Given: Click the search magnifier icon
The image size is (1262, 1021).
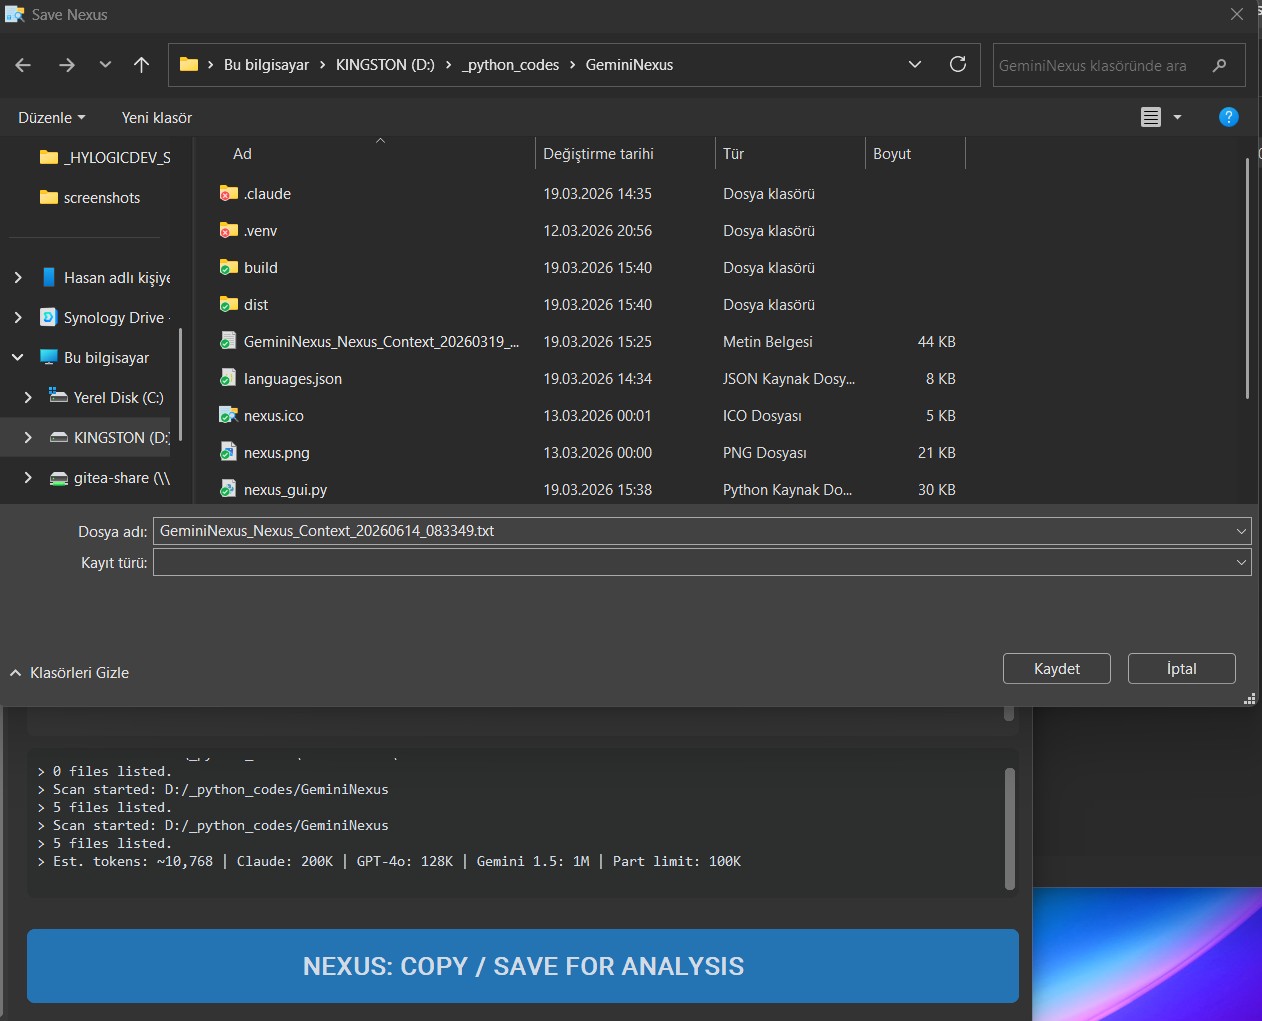Looking at the screenshot, I should (1219, 65).
